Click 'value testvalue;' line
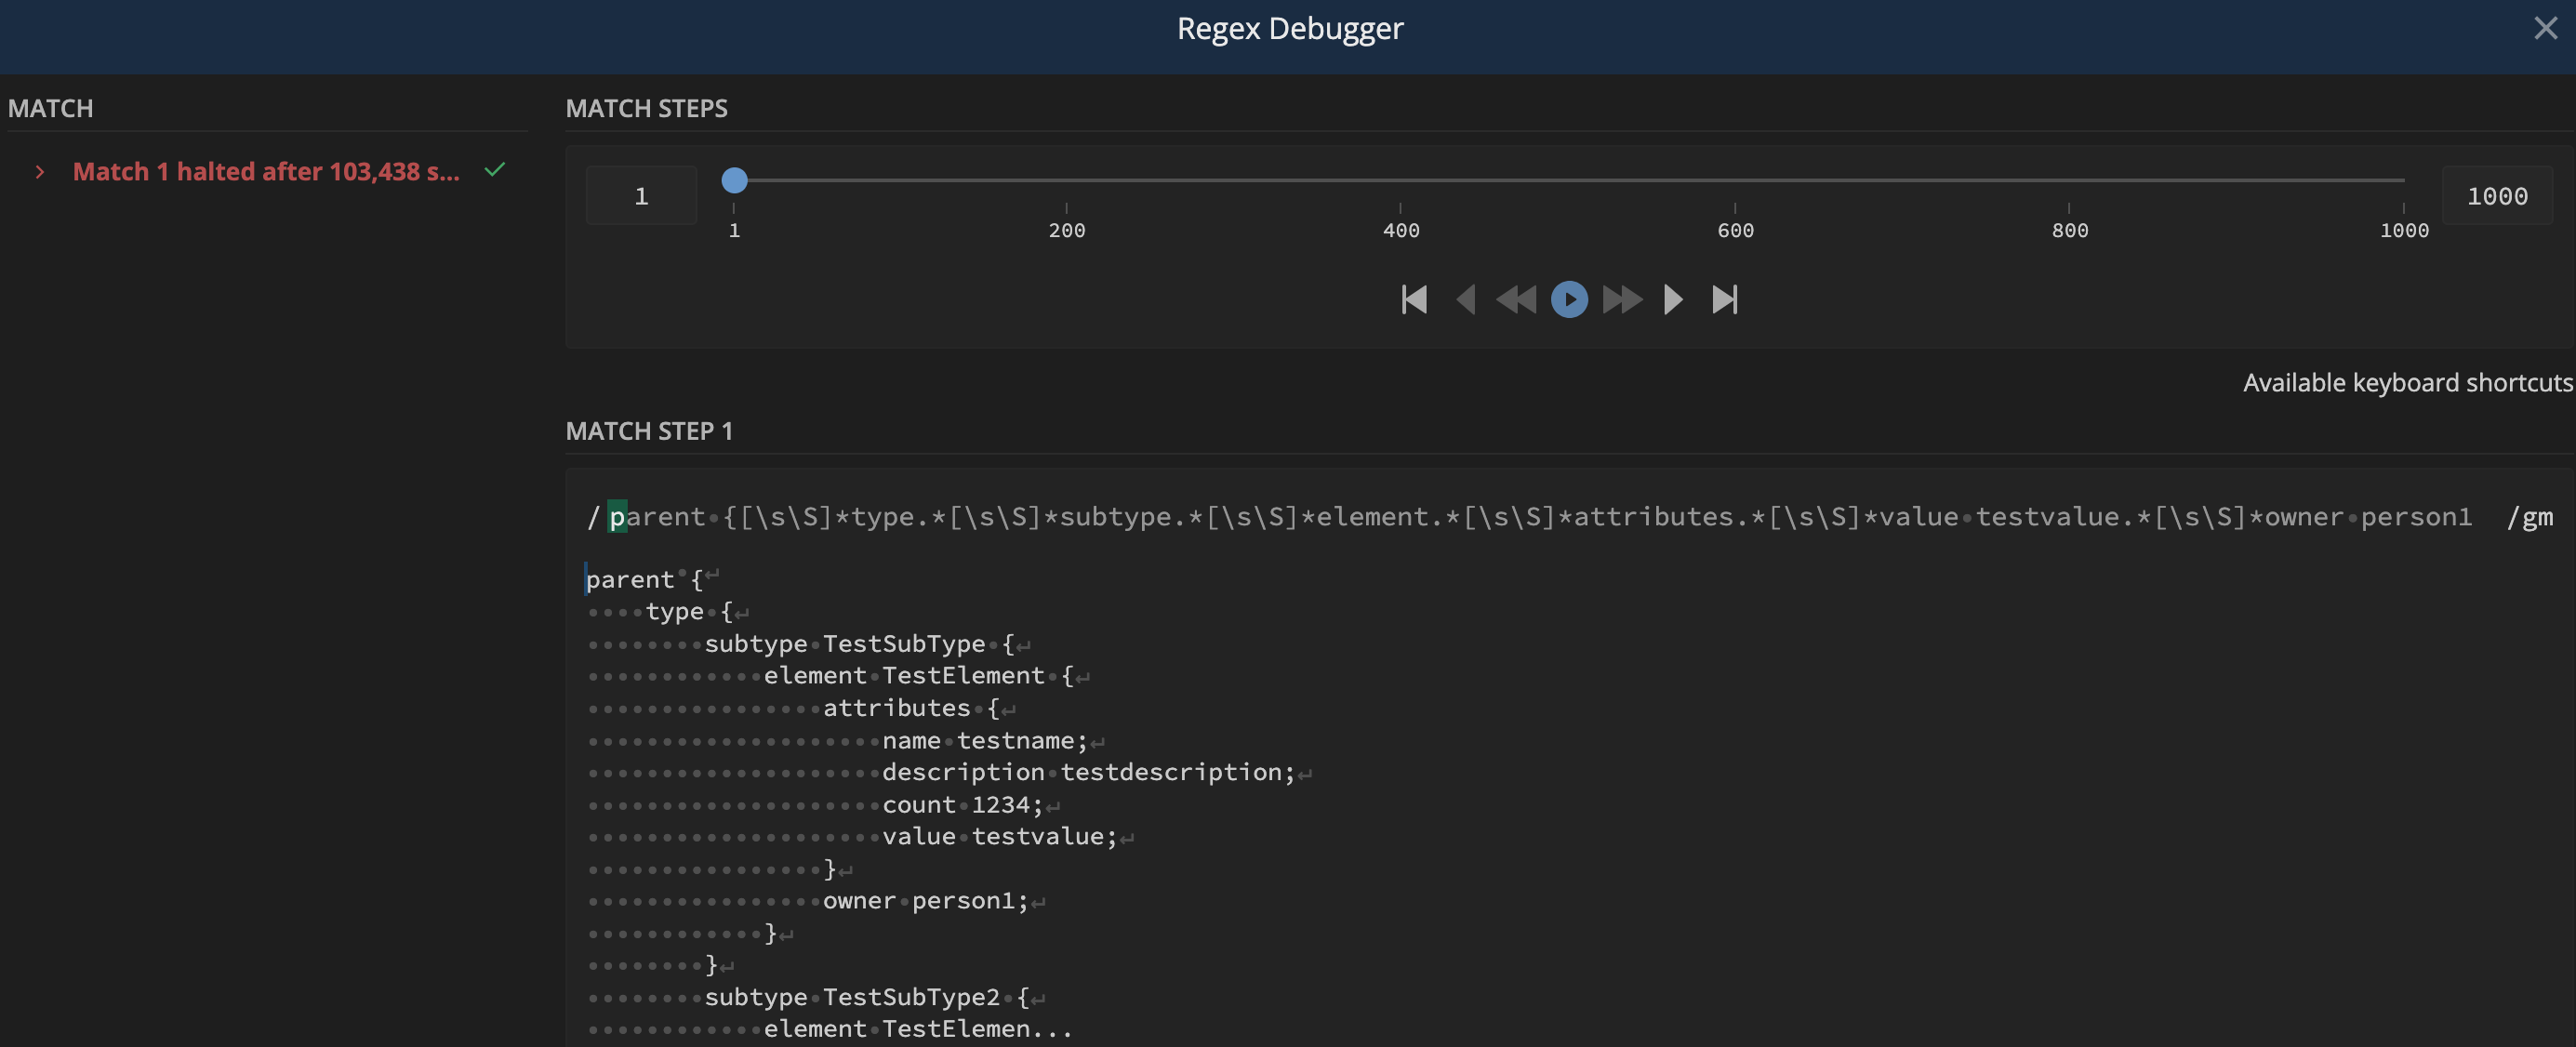Screen dimensions: 2576x1047 [999, 836]
